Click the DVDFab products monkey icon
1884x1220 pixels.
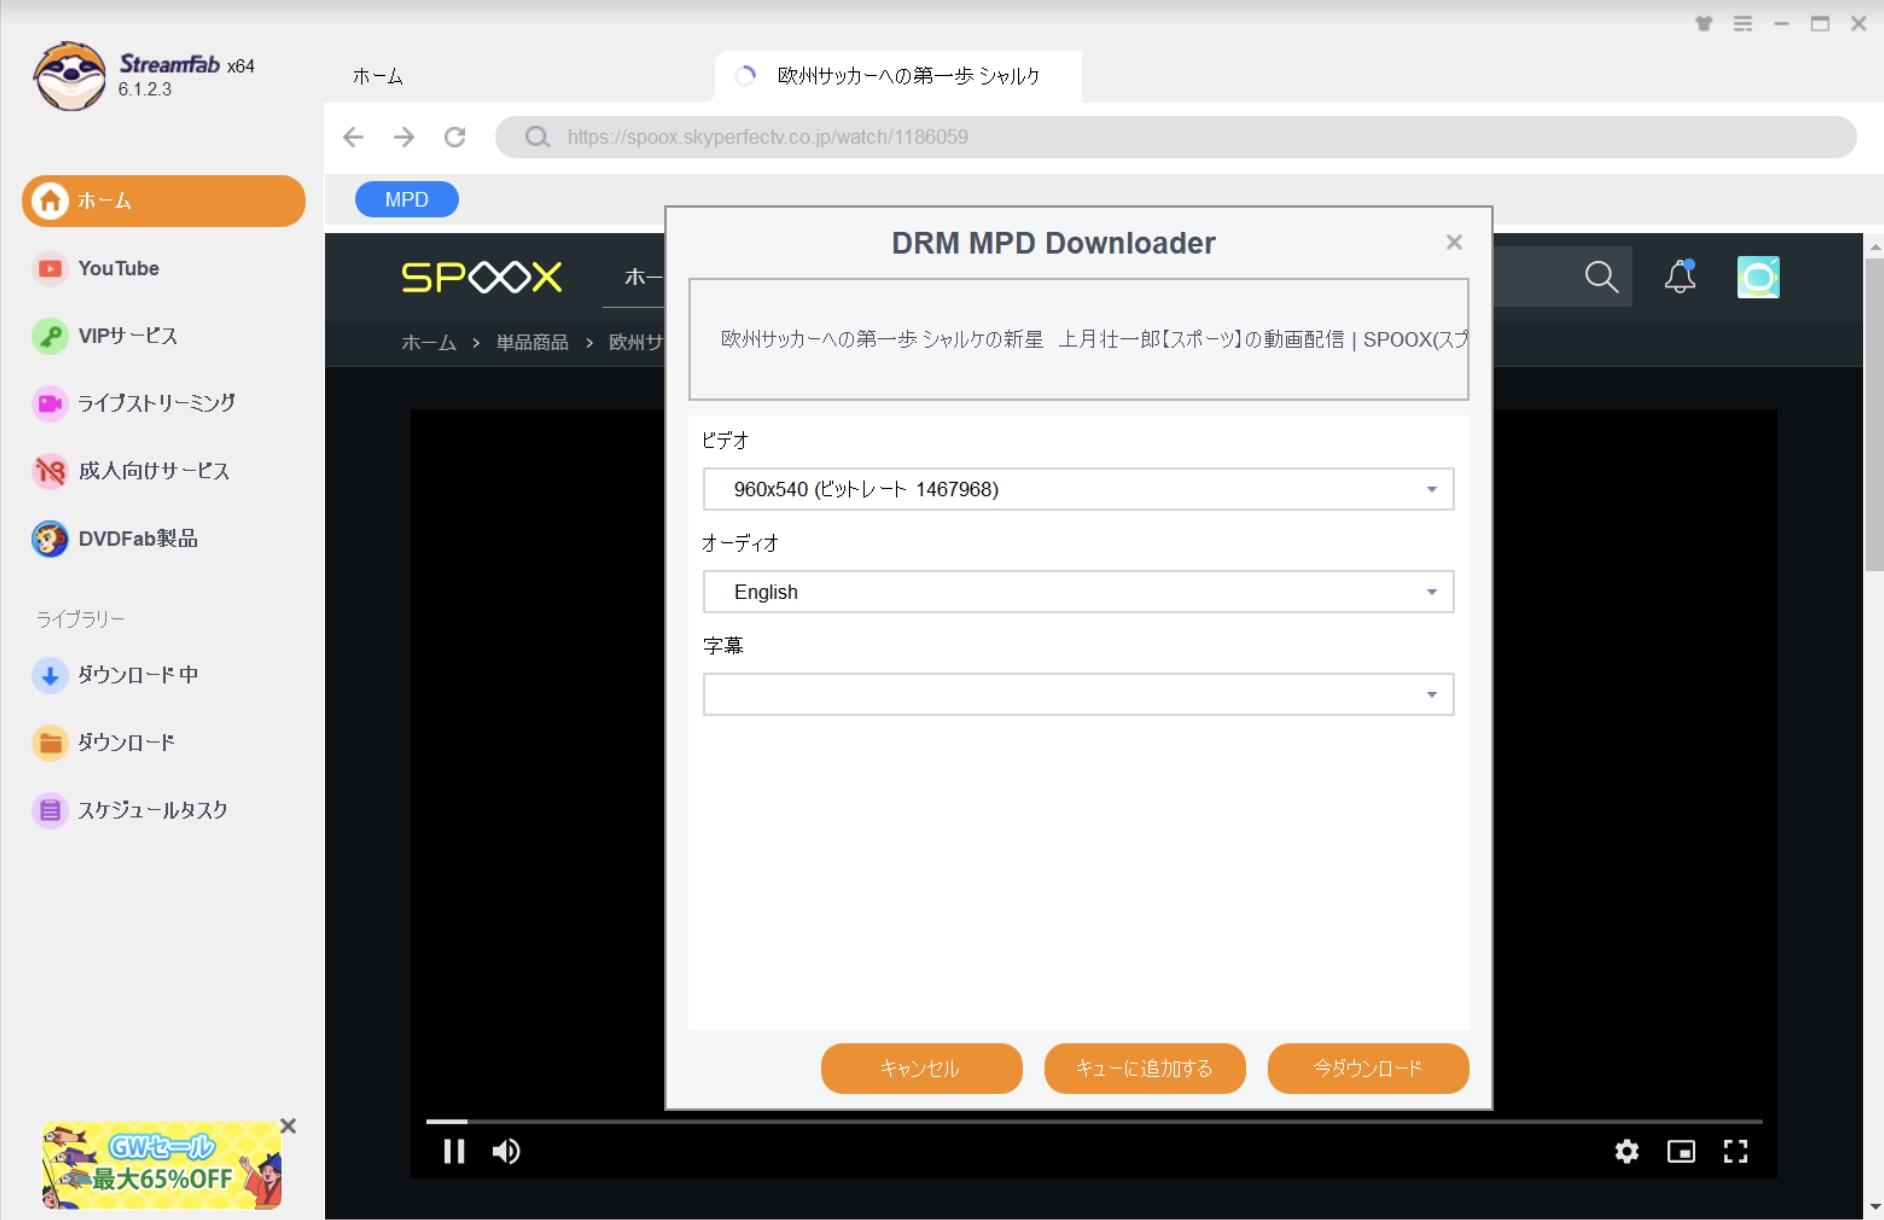coord(49,539)
